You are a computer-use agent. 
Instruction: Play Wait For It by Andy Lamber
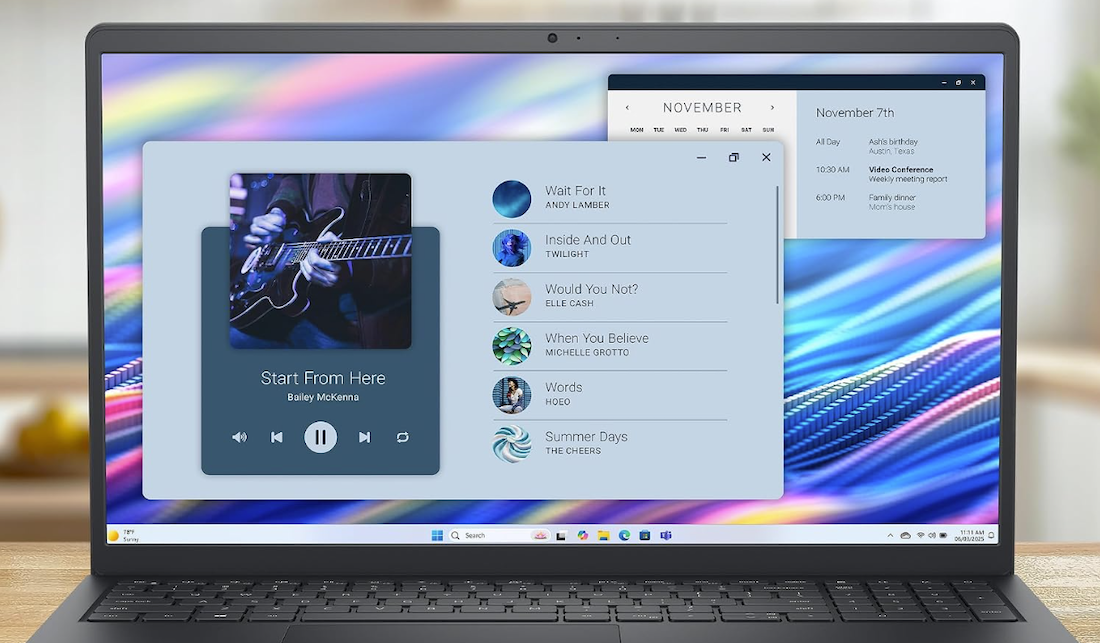click(x=609, y=198)
